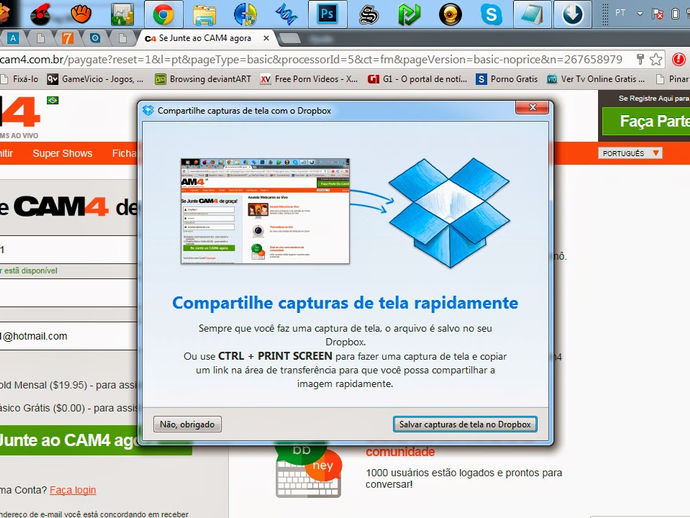Click the screenshot preview thumbnail in dialog
This screenshot has width=690, height=518.
coord(265,211)
